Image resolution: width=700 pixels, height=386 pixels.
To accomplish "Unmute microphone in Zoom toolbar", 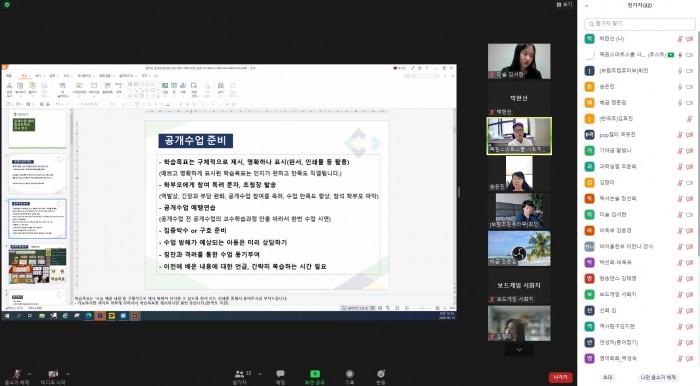I will 17,377.
